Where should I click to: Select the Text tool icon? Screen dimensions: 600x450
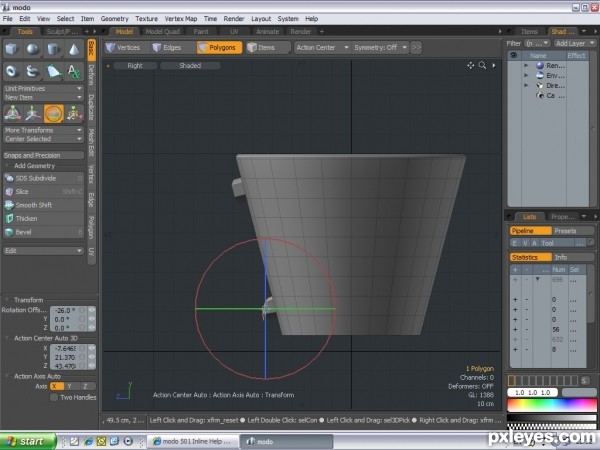pyautogui.click(x=74, y=71)
